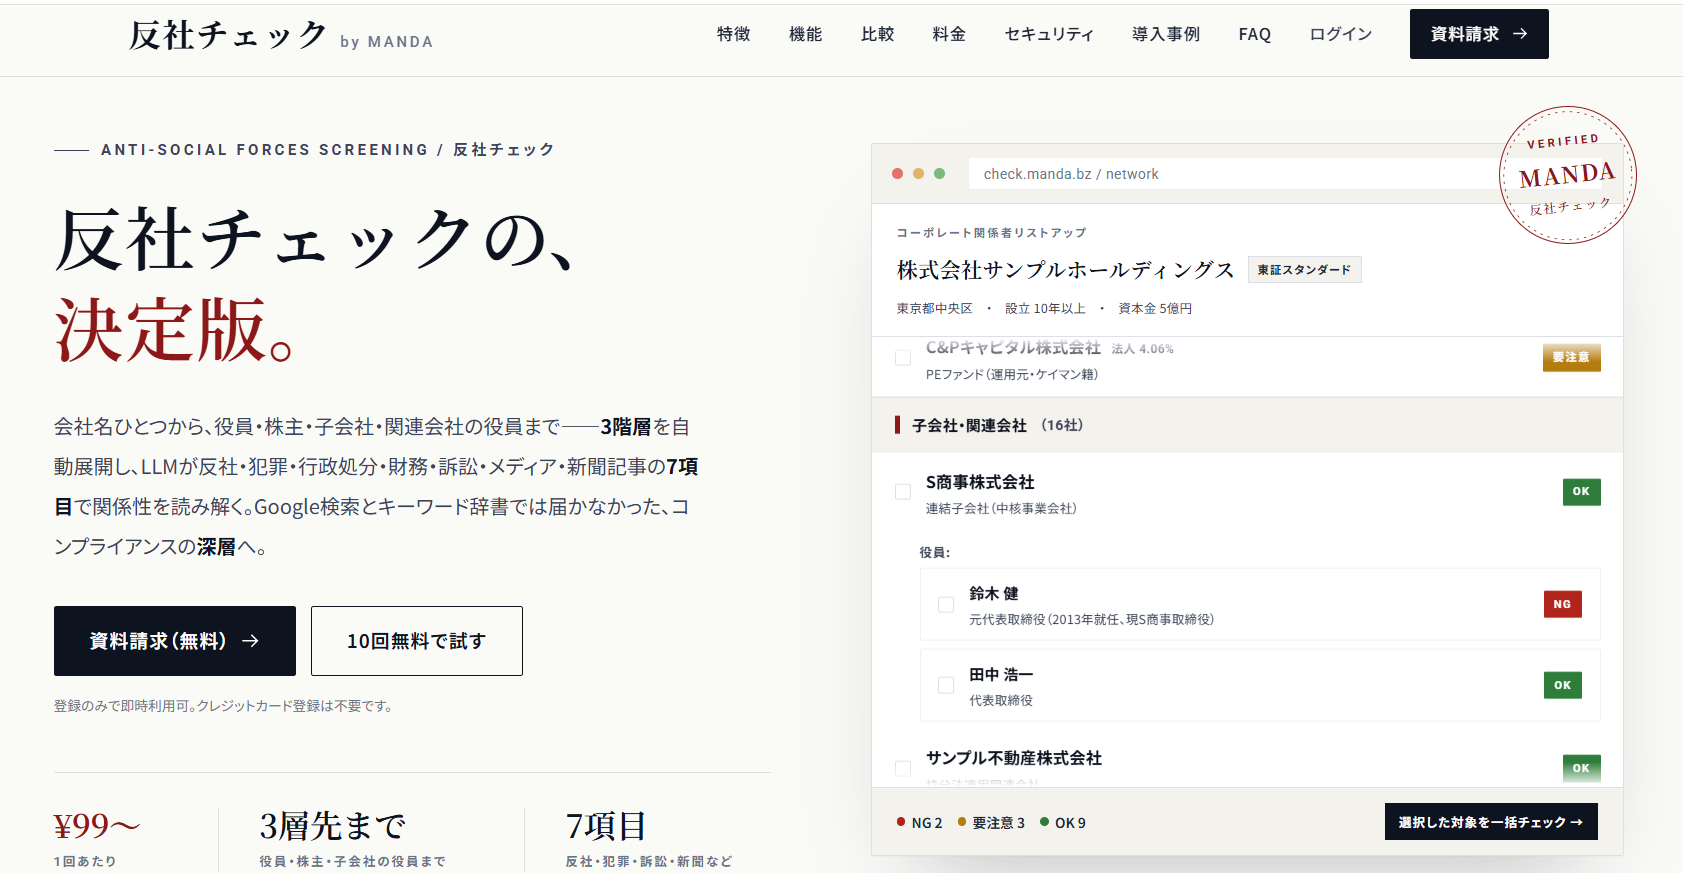Viewport: 1683px width, 873px height.
Task: Tick the S商事株式会社 checkbox
Action: point(903,492)
